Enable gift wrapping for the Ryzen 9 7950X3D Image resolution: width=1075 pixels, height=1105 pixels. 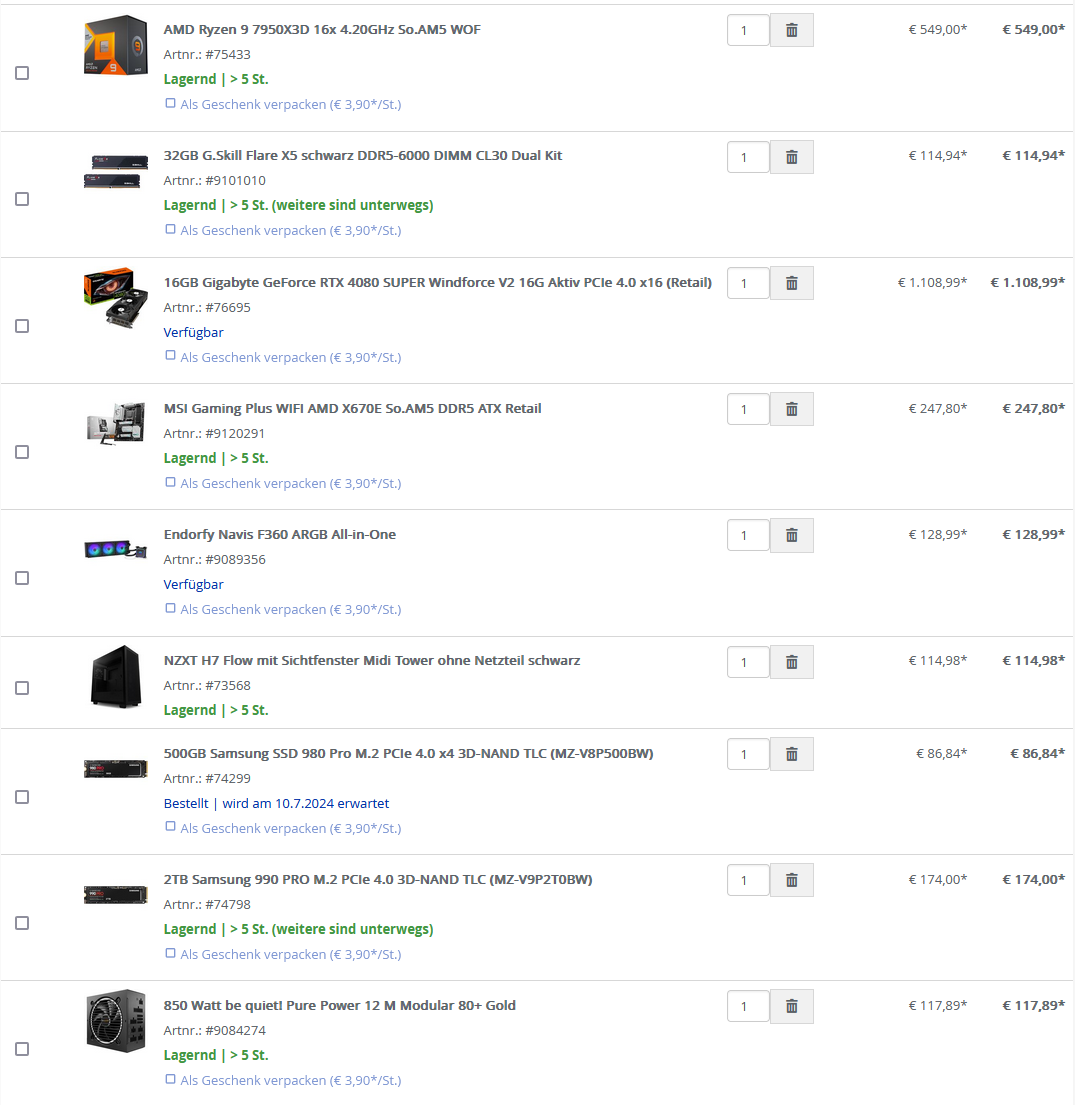pos(170,104)
